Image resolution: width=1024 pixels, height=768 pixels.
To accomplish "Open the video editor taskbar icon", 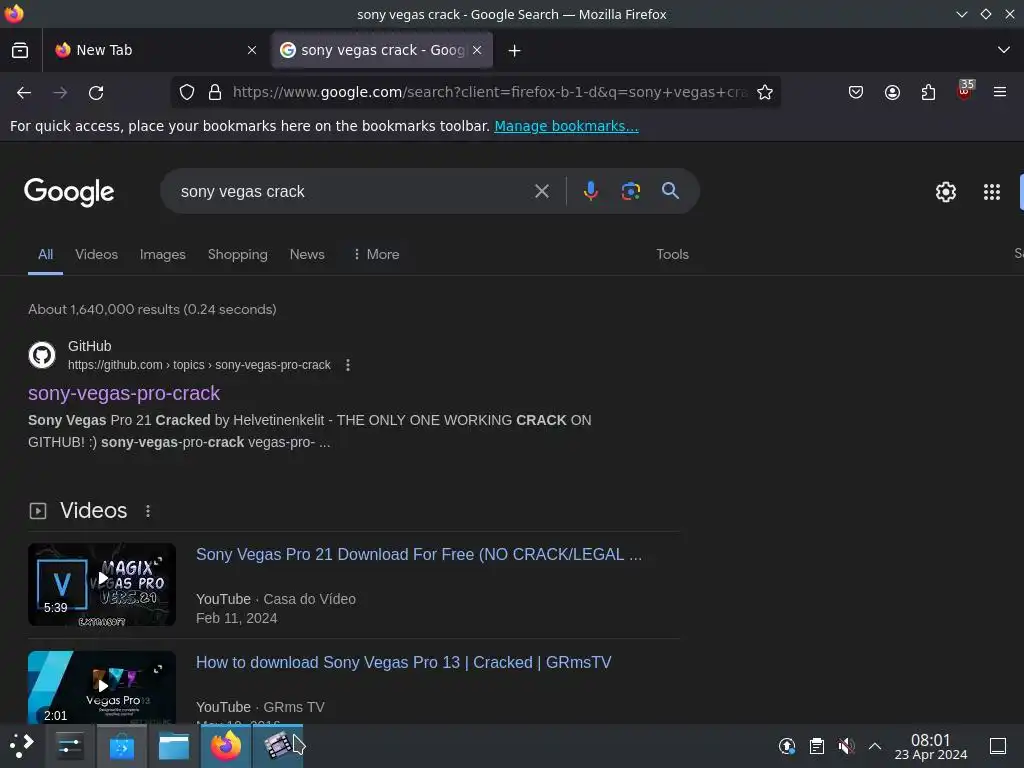I will click(278, 746).
